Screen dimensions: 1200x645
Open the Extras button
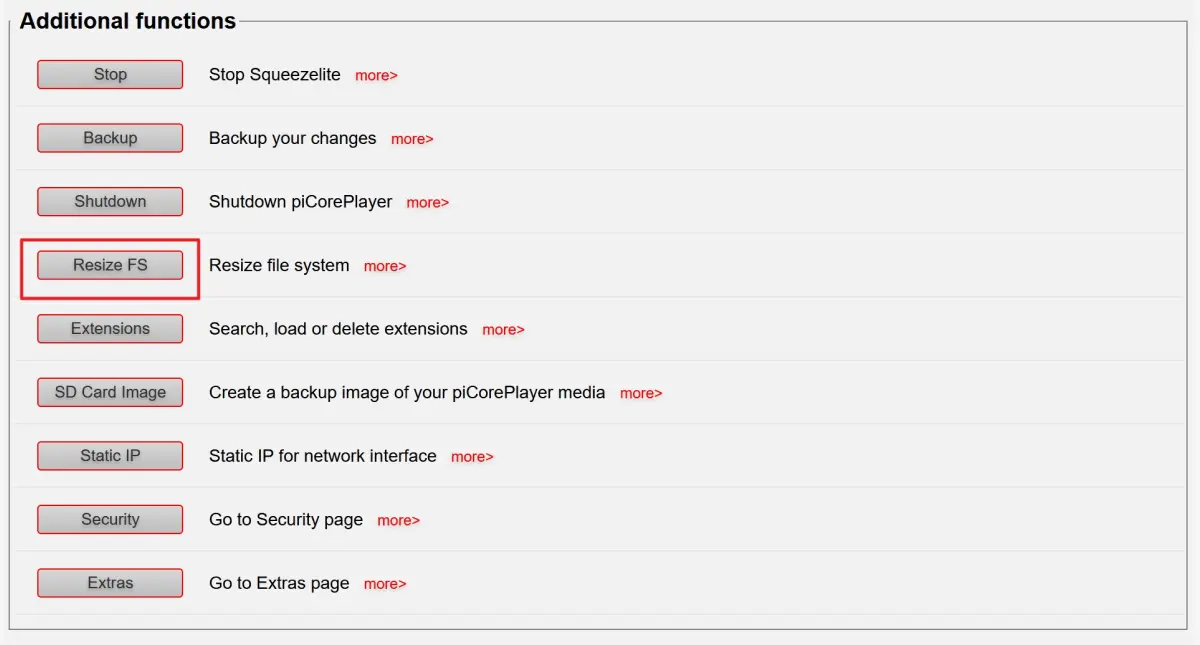click(x=110, y=583)
